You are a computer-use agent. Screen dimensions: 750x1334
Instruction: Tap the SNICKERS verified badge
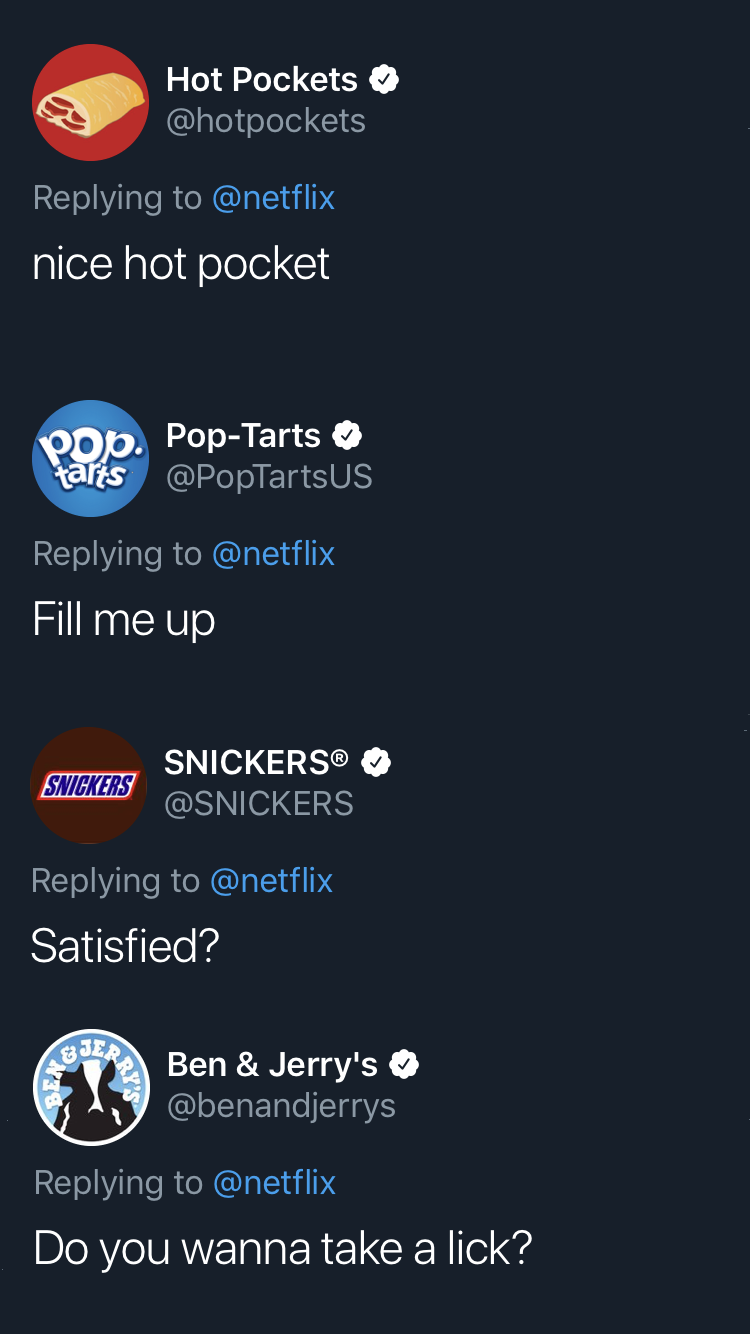click(376, 762)
